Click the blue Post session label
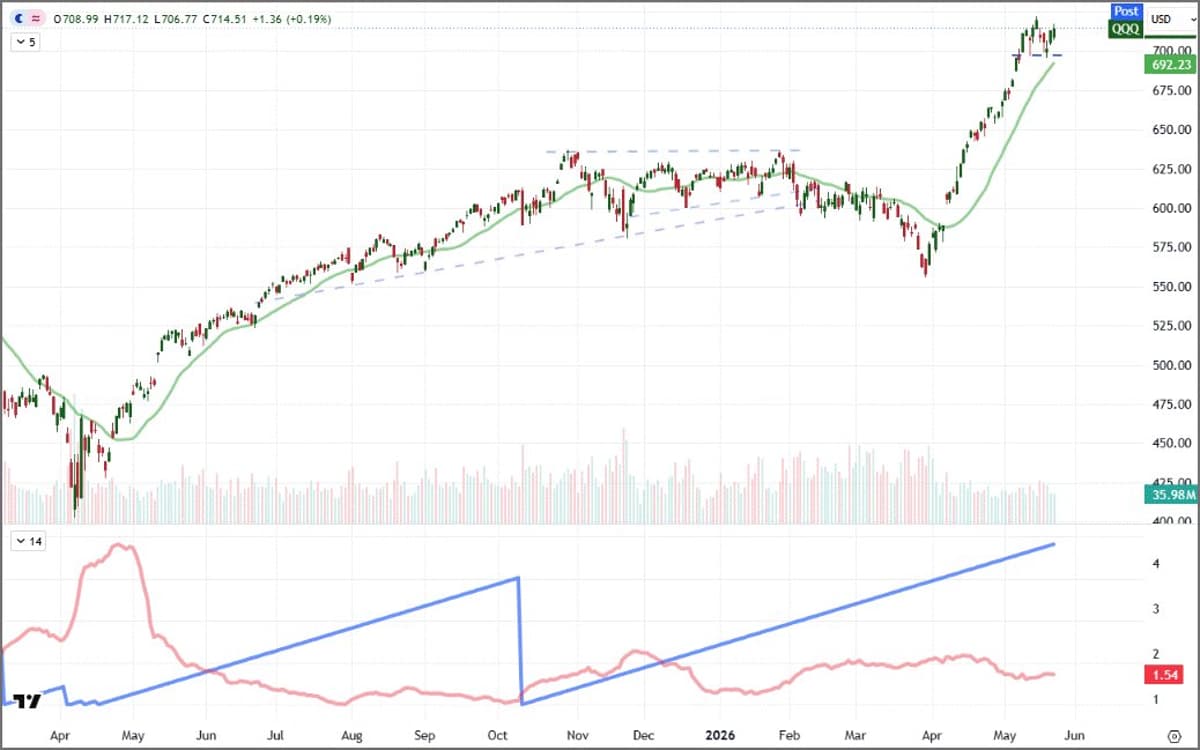Image resolution: width=1200 pixels, height=750 pixels. coord(1126,12)
